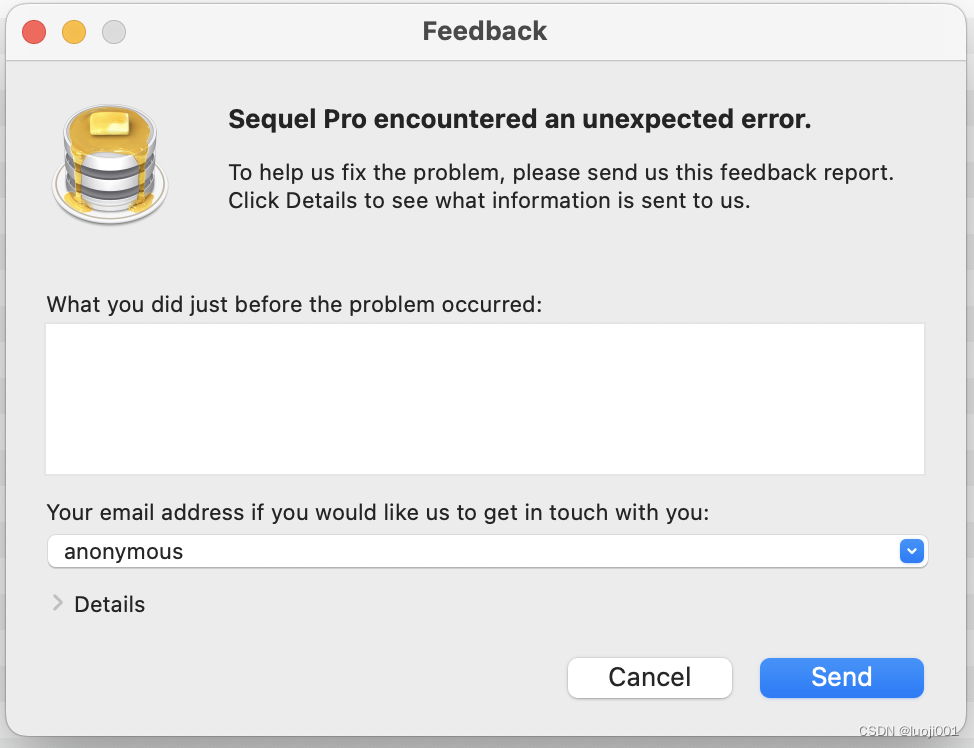Click the Details label text

109,604
